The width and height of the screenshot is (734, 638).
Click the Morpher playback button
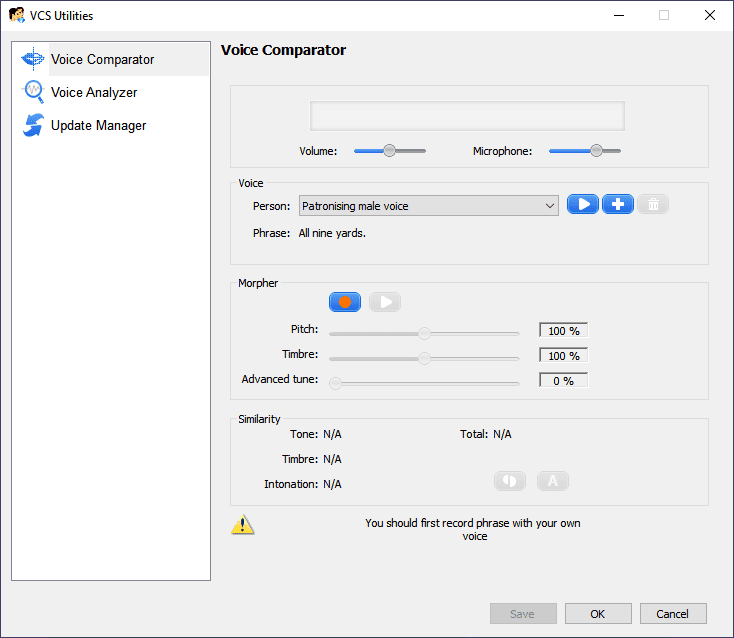385,302
